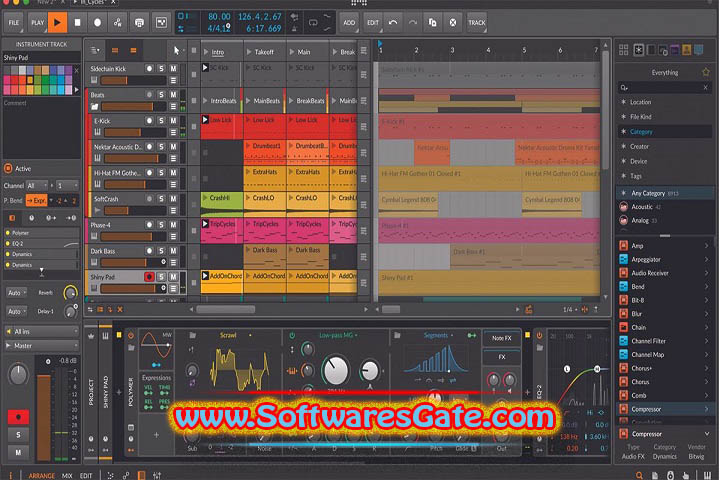The width and height of the screenshot is (720, 480).
Task: Open the browser grid view icon
Action: [x=624, y=50]
